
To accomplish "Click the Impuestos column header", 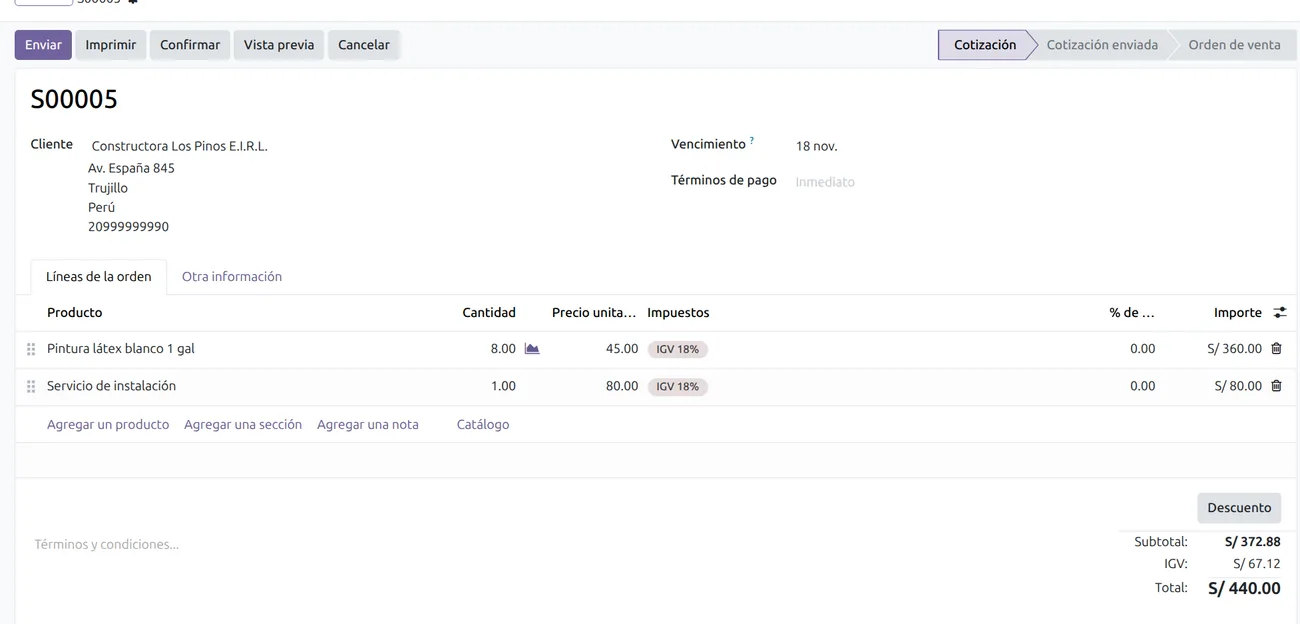I will [x=678, y=313].
